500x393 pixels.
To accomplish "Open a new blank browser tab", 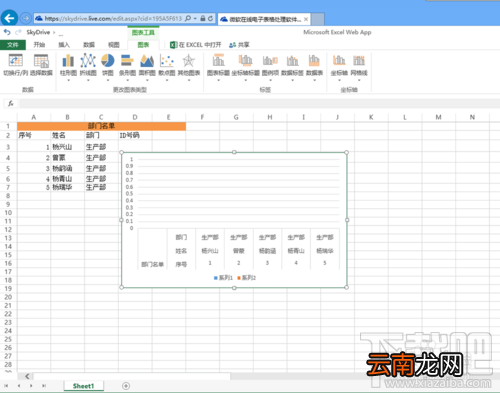I will (x=318, y=19).
